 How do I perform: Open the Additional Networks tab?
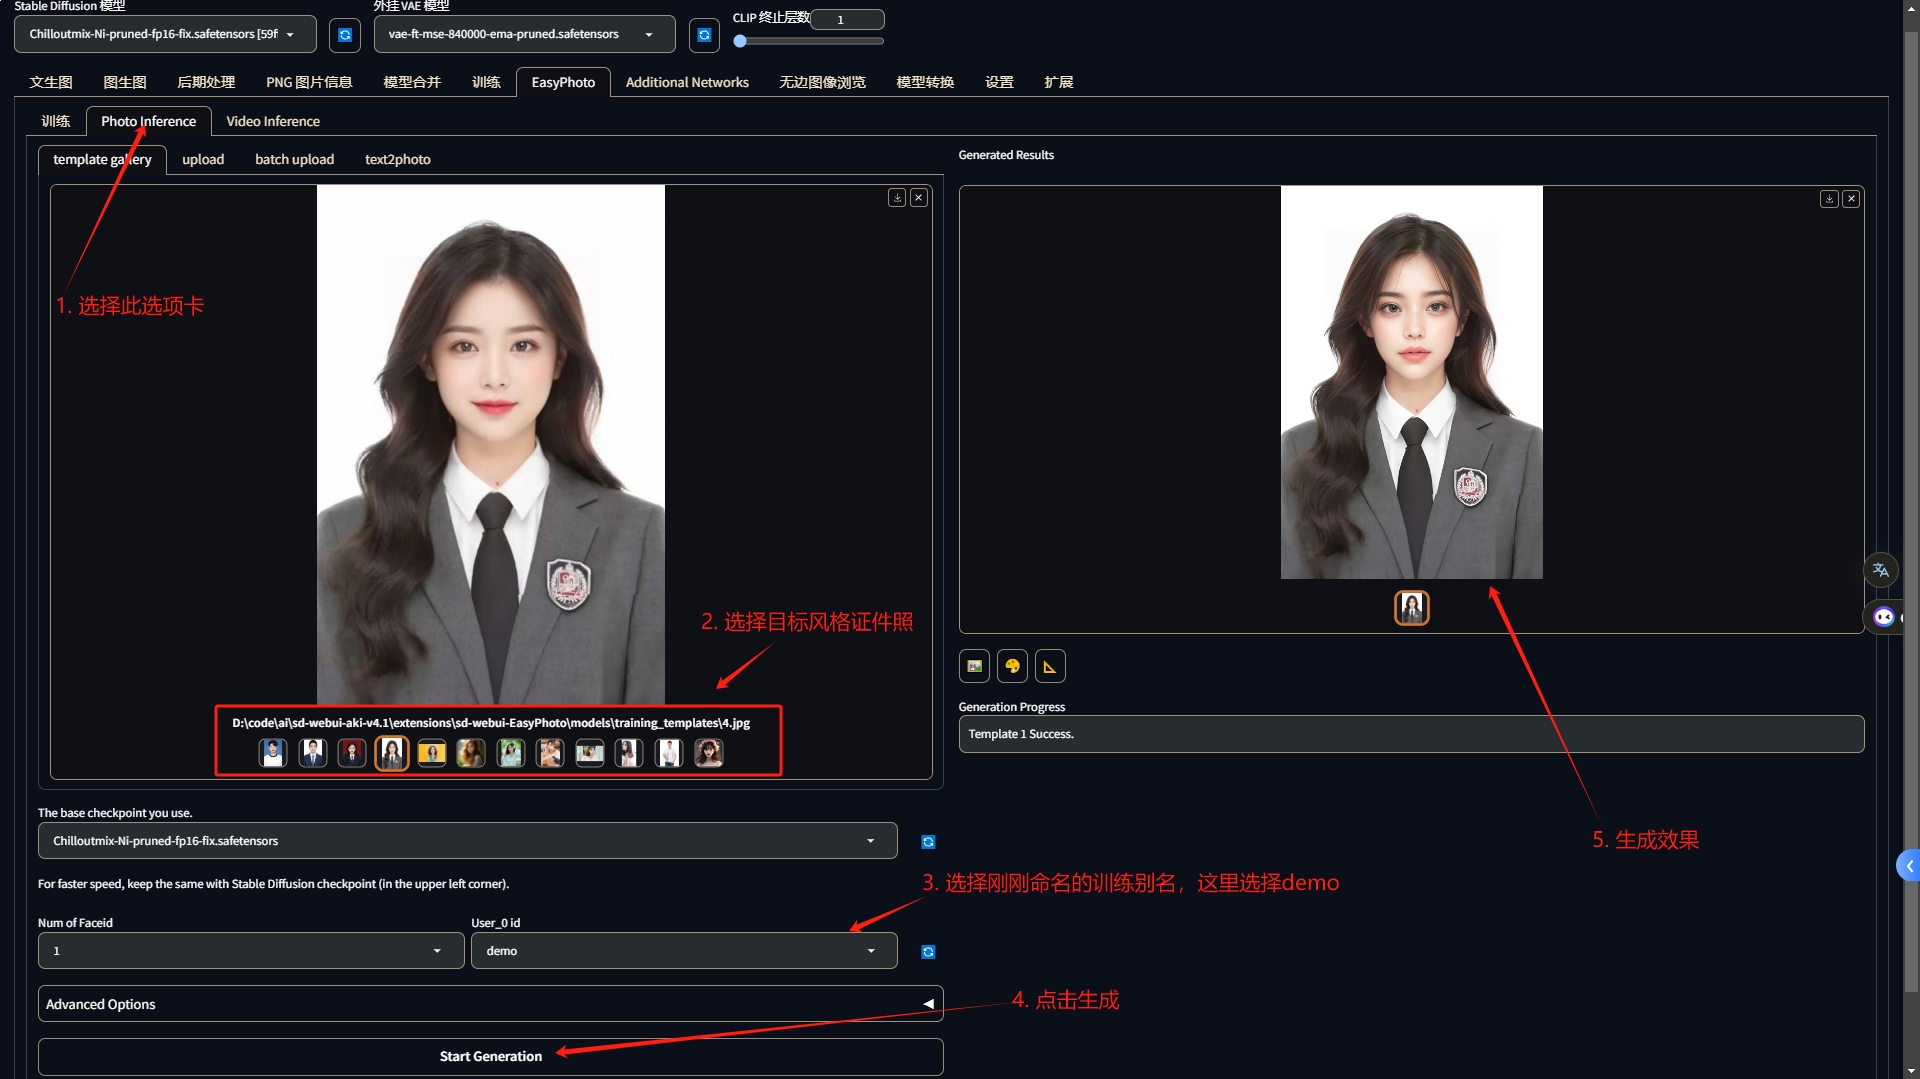click(x=687, y=82)
